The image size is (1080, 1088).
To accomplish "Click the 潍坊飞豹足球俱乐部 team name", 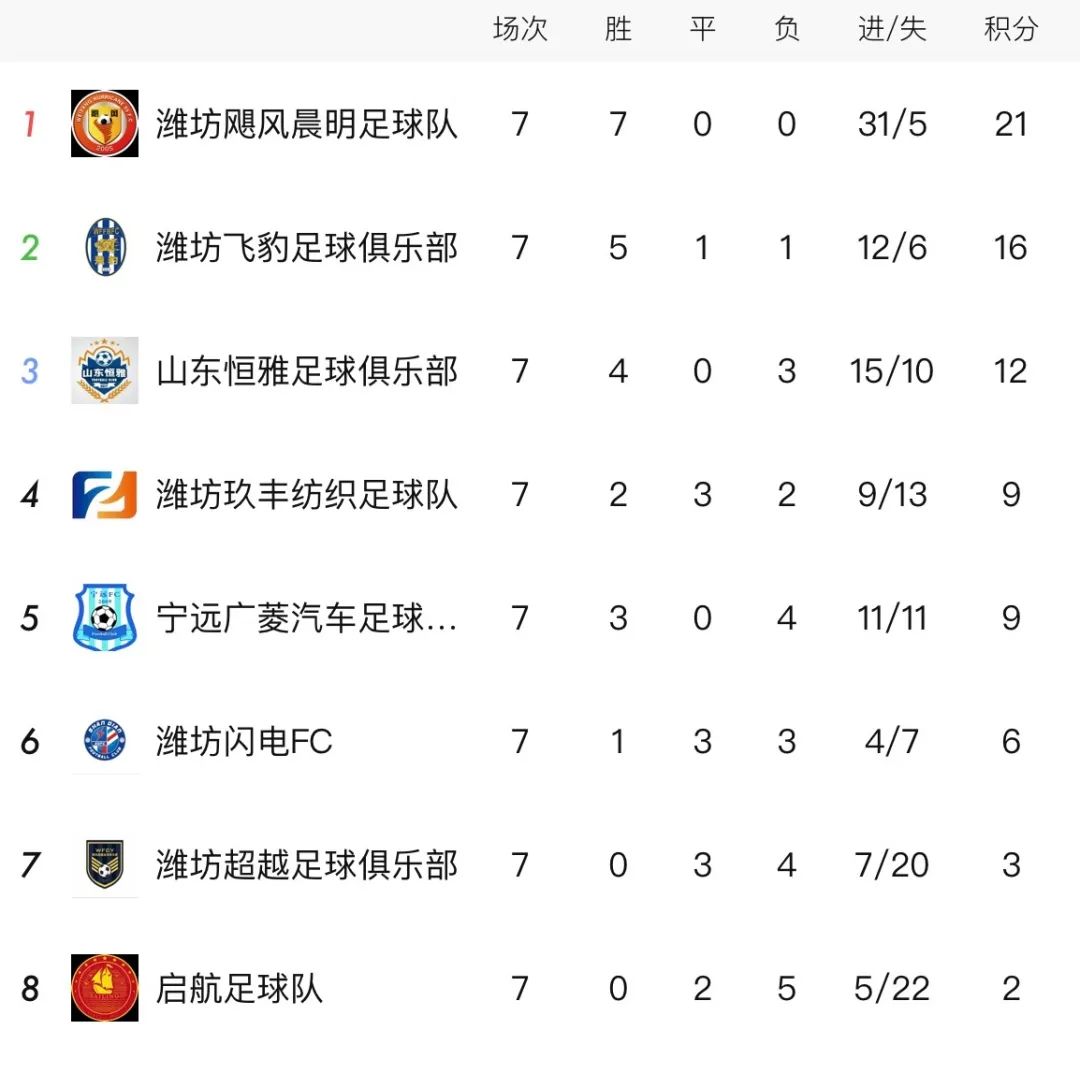I will click(x=307, y=247).
